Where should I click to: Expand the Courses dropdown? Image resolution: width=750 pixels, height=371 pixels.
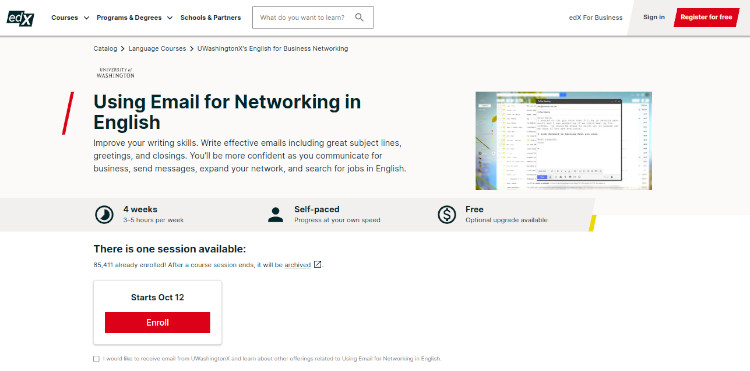tap(70, 18)
